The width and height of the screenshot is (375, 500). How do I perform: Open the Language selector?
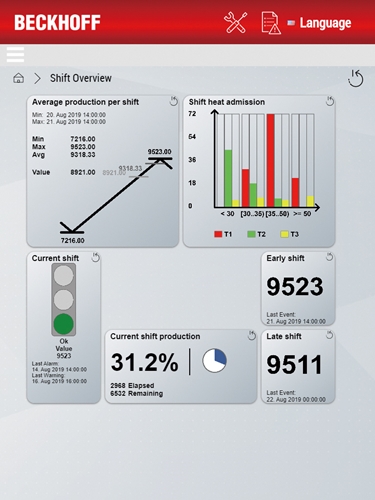[x=319, y=23]
